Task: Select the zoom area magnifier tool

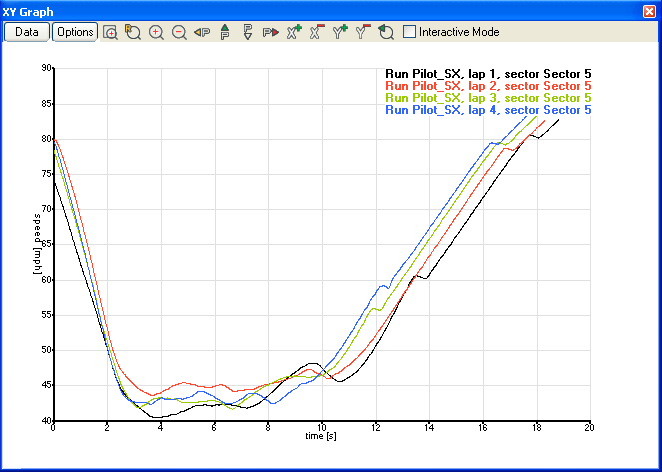Action: click(x=133, y=32)
